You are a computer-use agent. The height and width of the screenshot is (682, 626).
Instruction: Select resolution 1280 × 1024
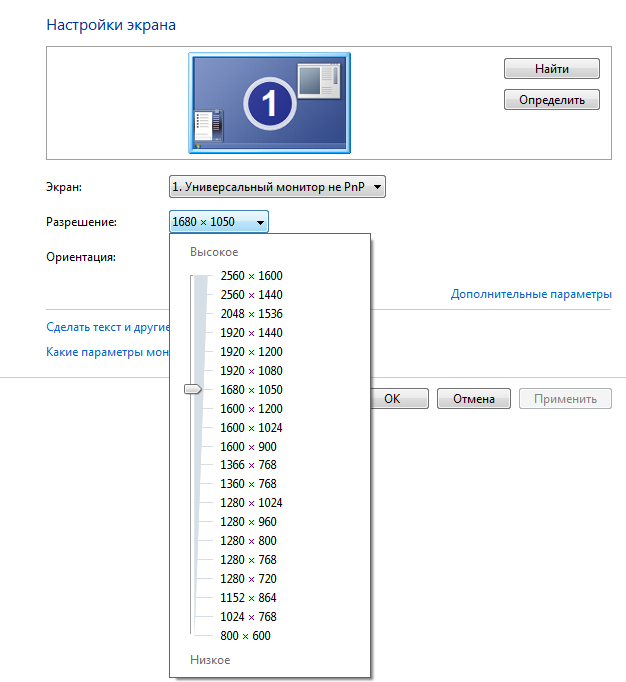pyautogui.click(x=251, y=503)
